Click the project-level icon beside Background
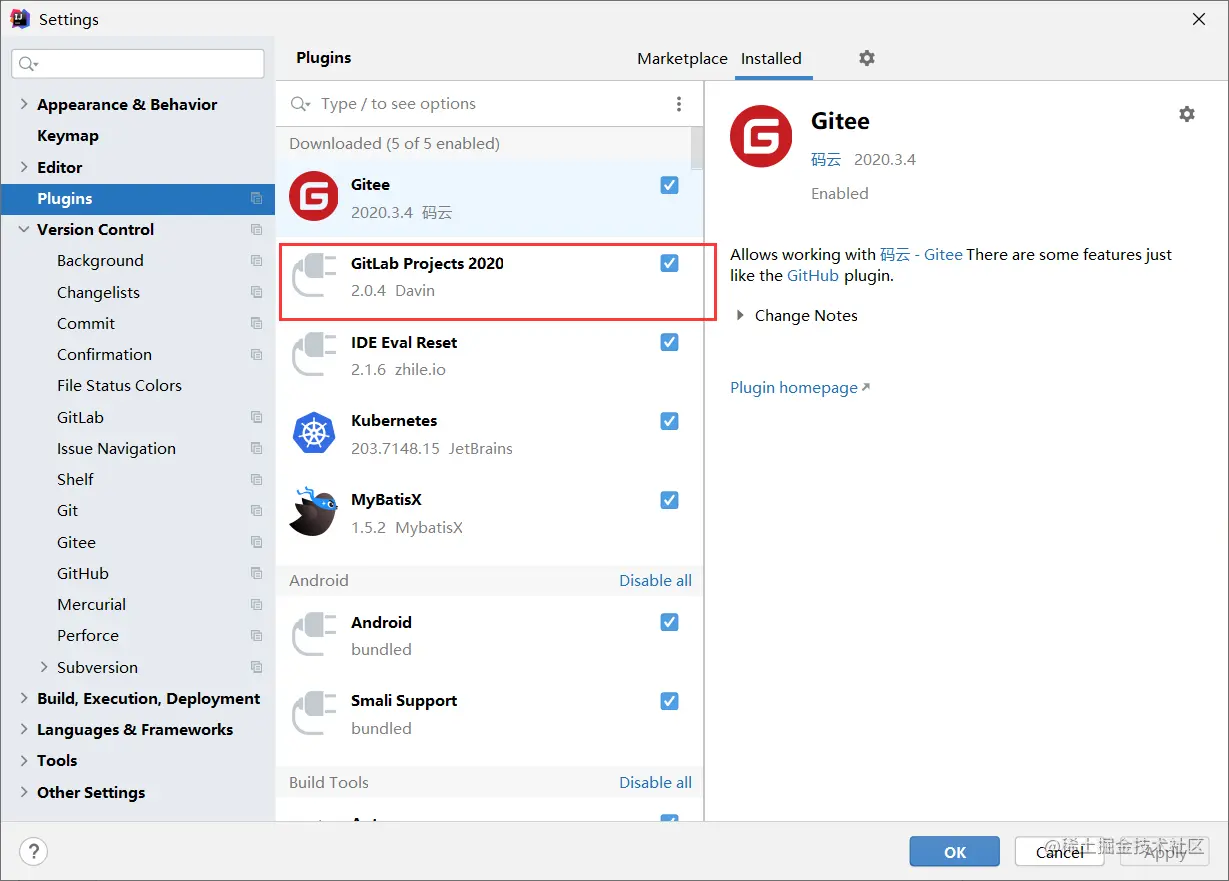This screenshot has width=1229, height=881. click(257, 260)
